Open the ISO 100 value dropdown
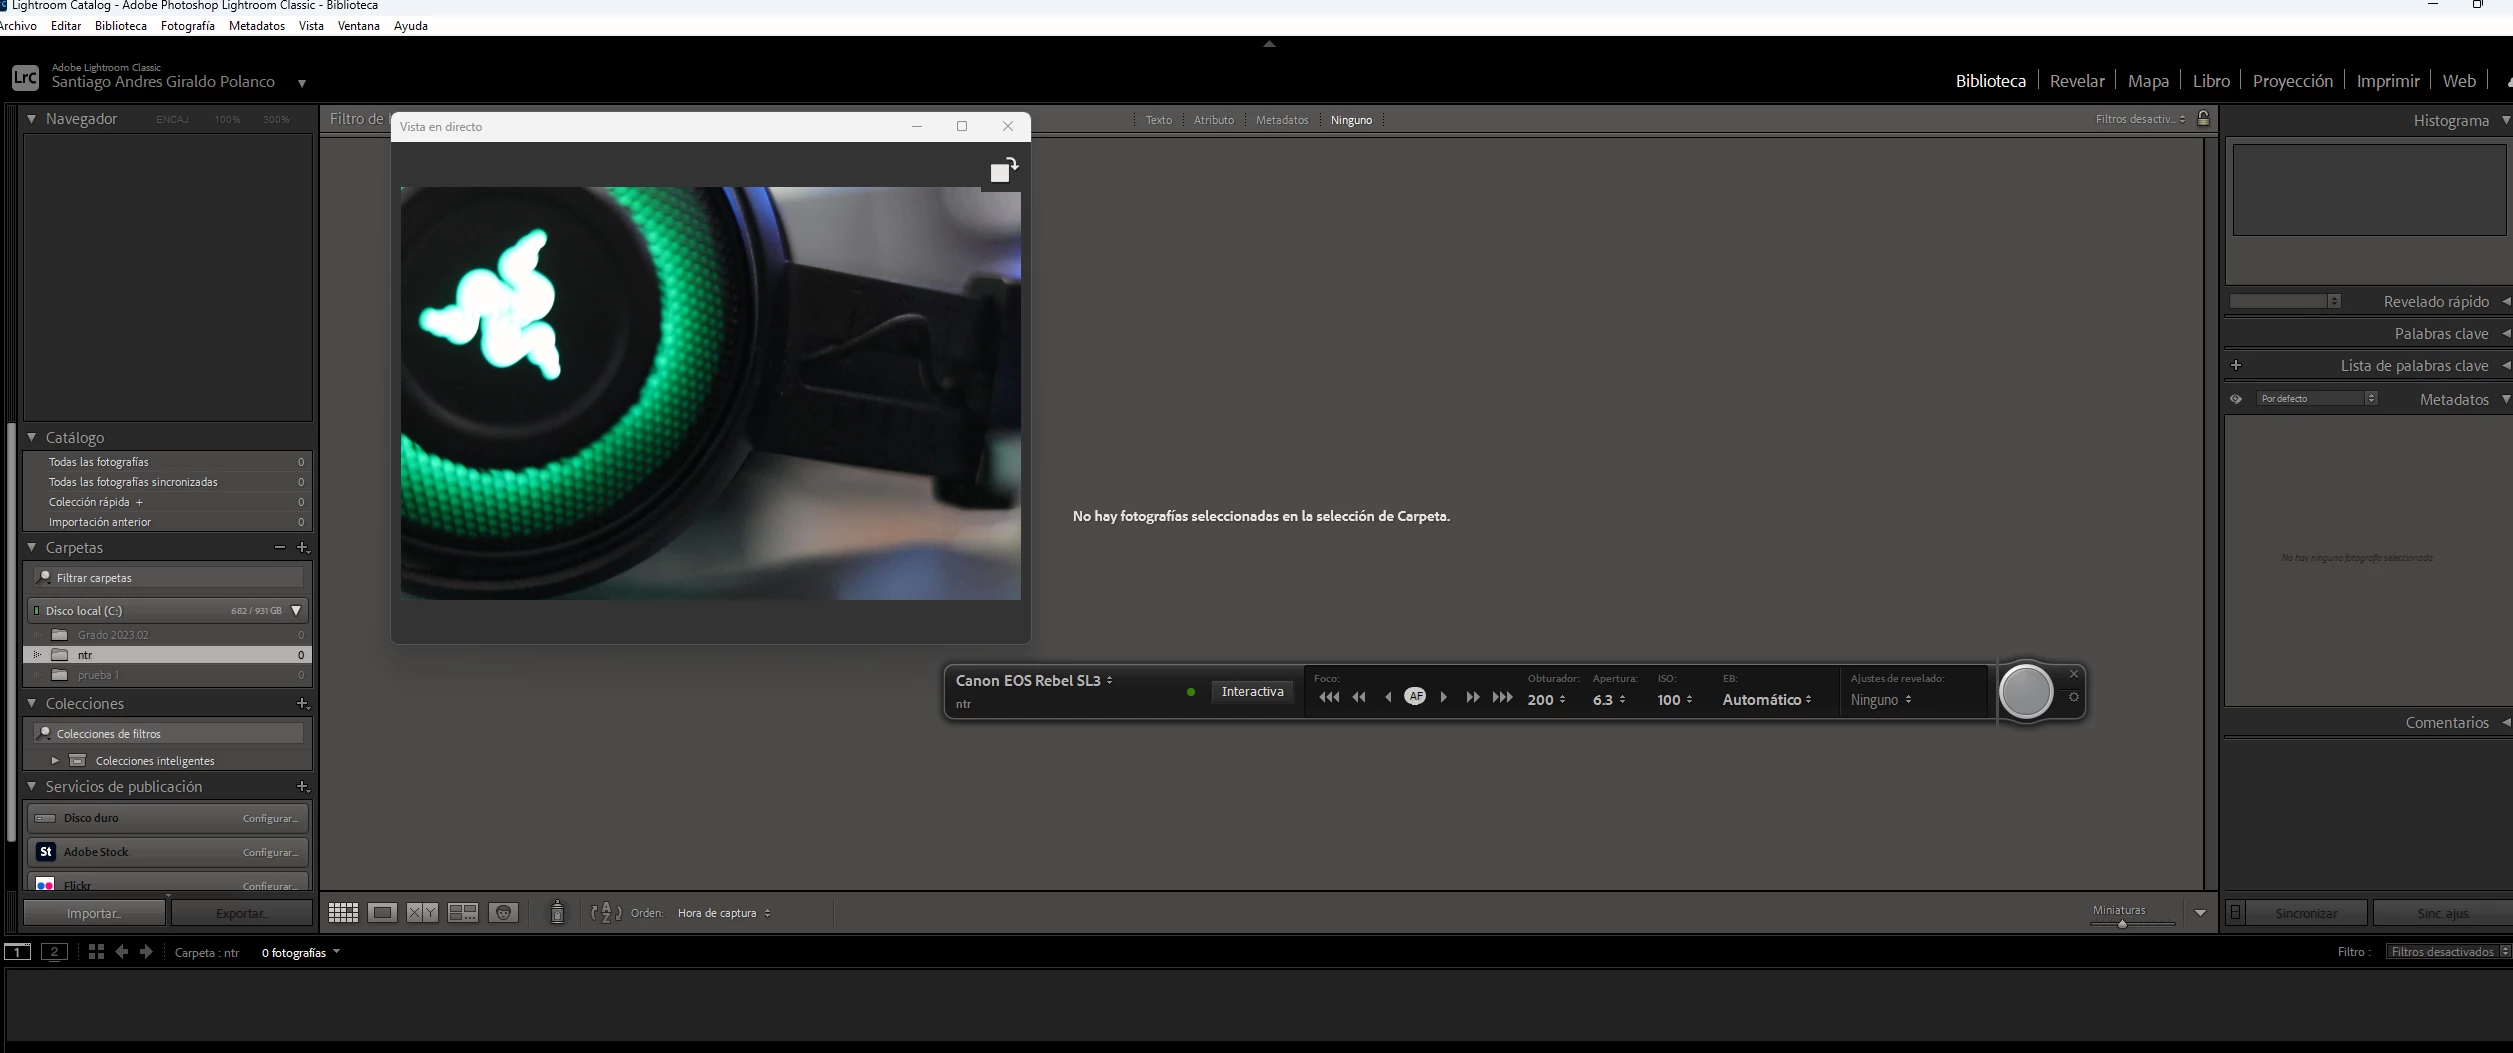2513x1053 pixels. click(1675, 699)
